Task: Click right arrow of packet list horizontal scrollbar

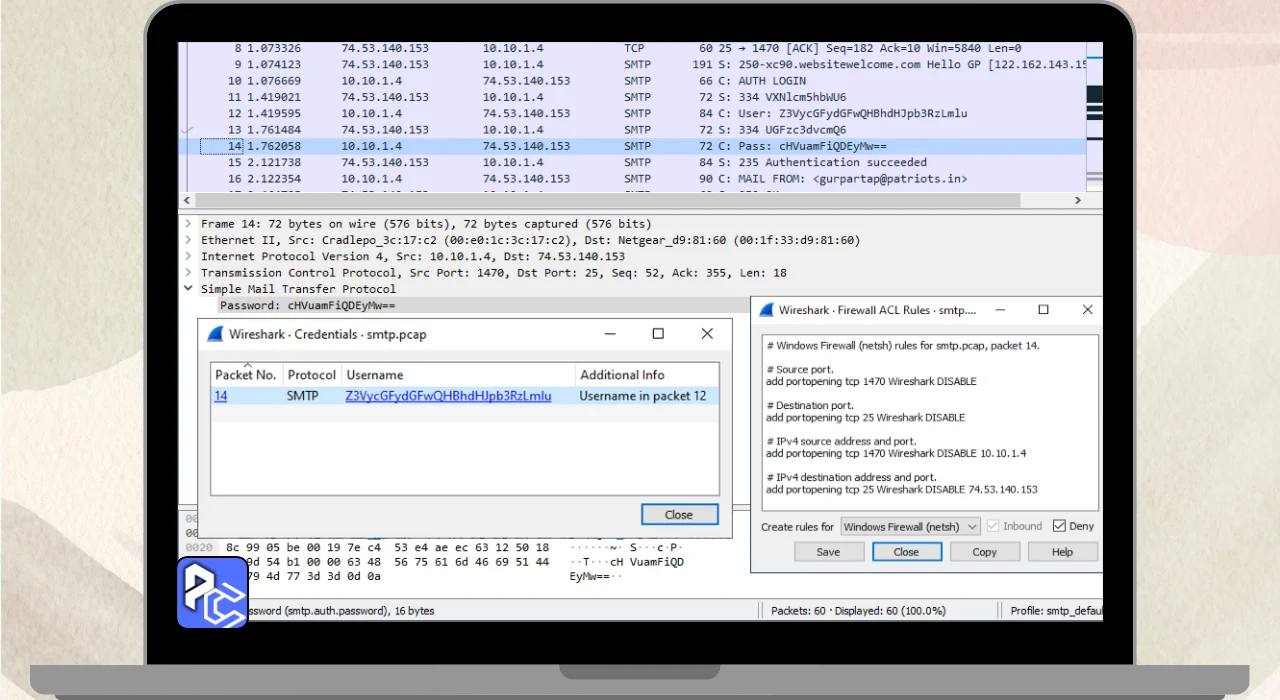Action: 1078,201
